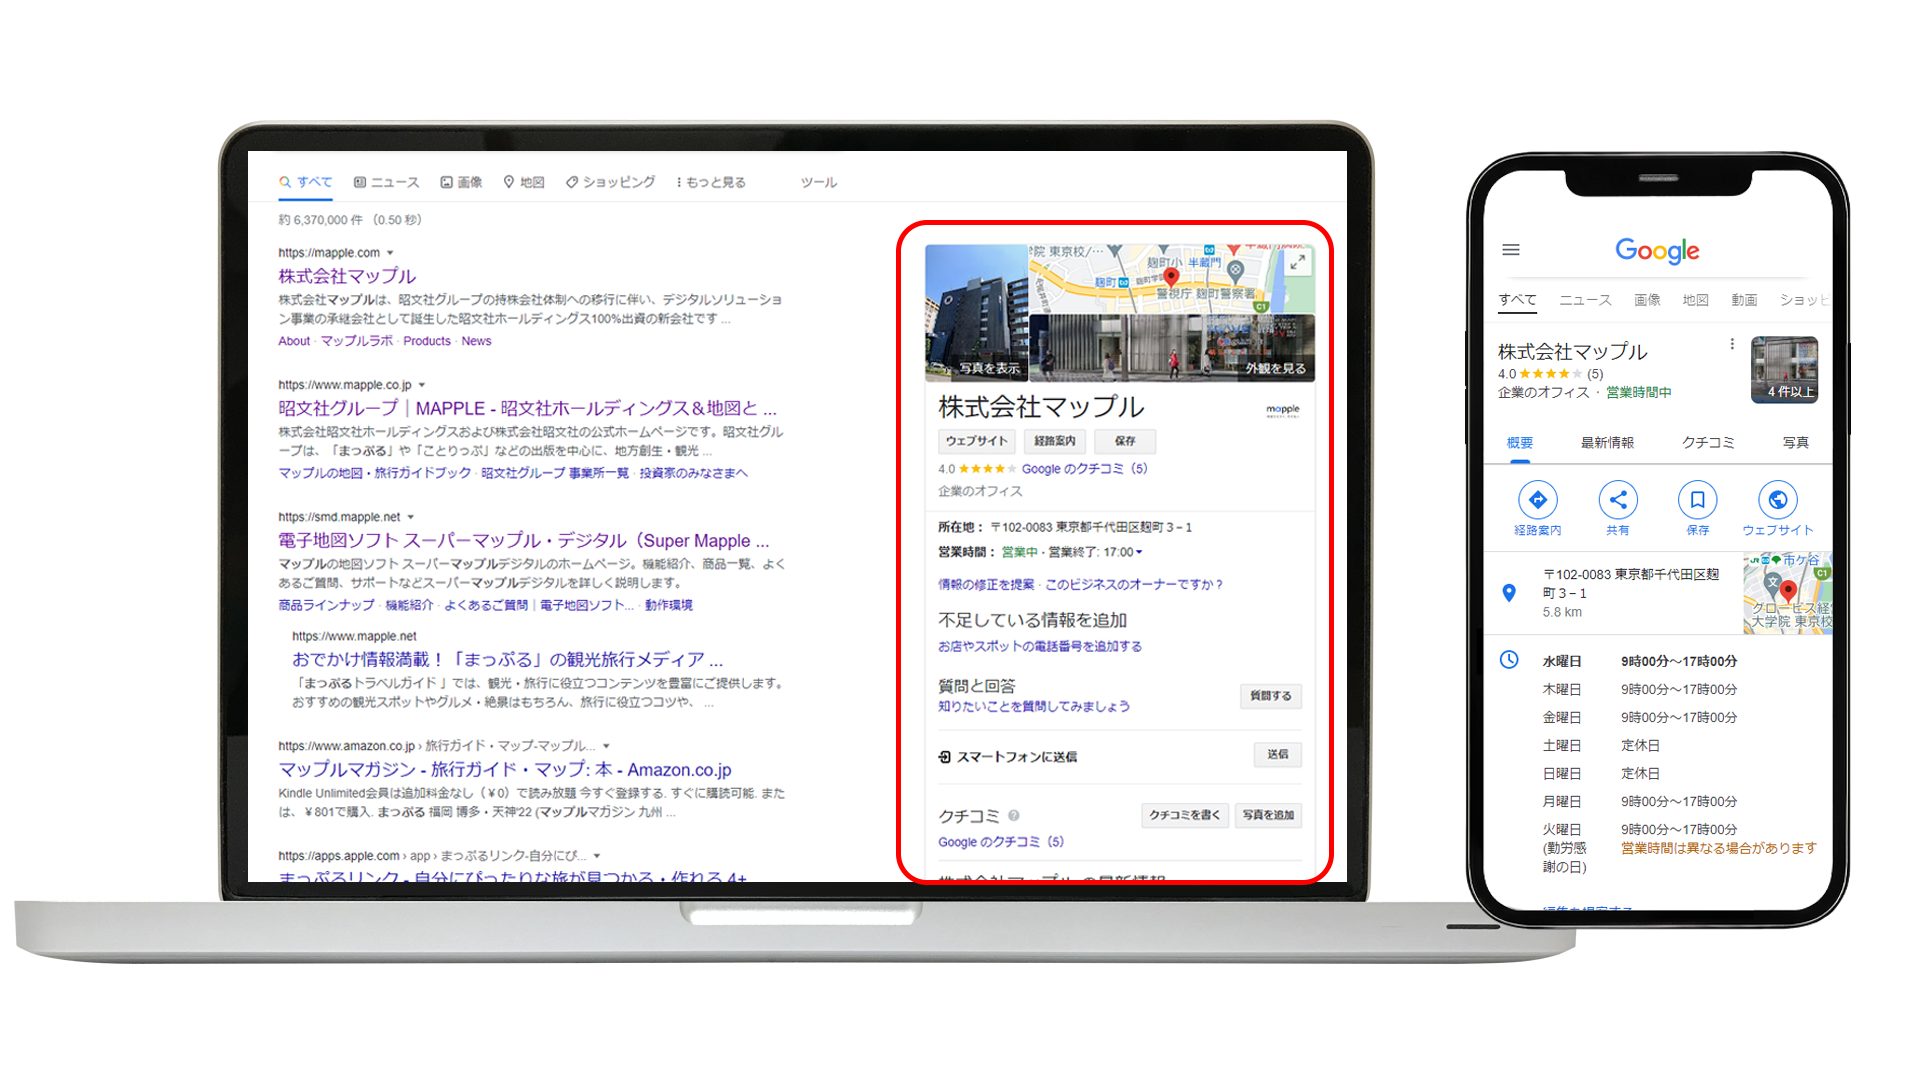Switch to the 画像 tab on laptop
Viewport: 1920px width, 1080px height.
(x=461, y=182)
